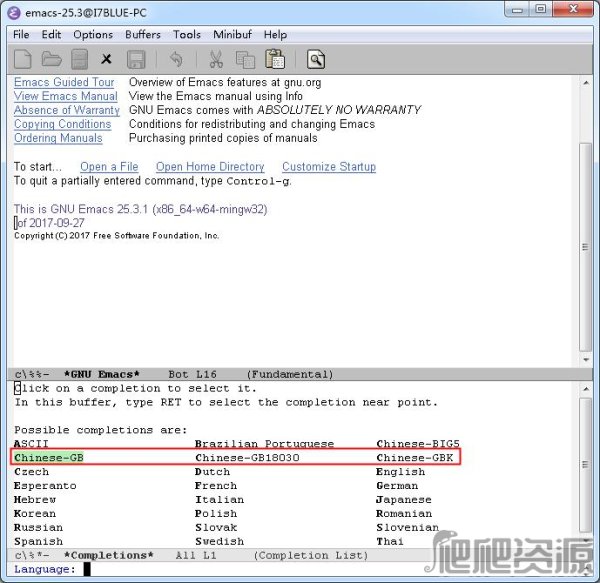Image resolution: width=600 pixels, height=583 pixels.
Task: Click the completions window scrollbar up arrow
Action: (x=585, y=389)
